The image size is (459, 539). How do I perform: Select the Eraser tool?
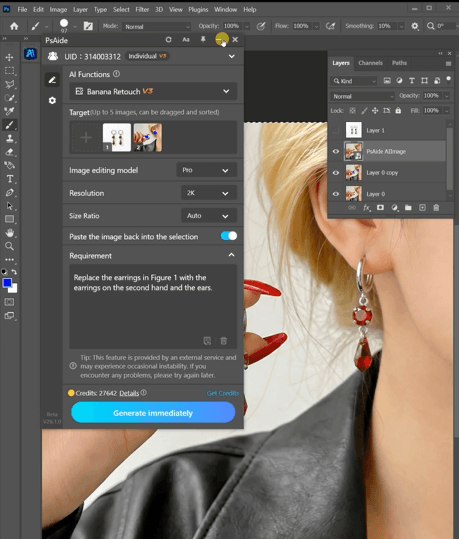10,152
